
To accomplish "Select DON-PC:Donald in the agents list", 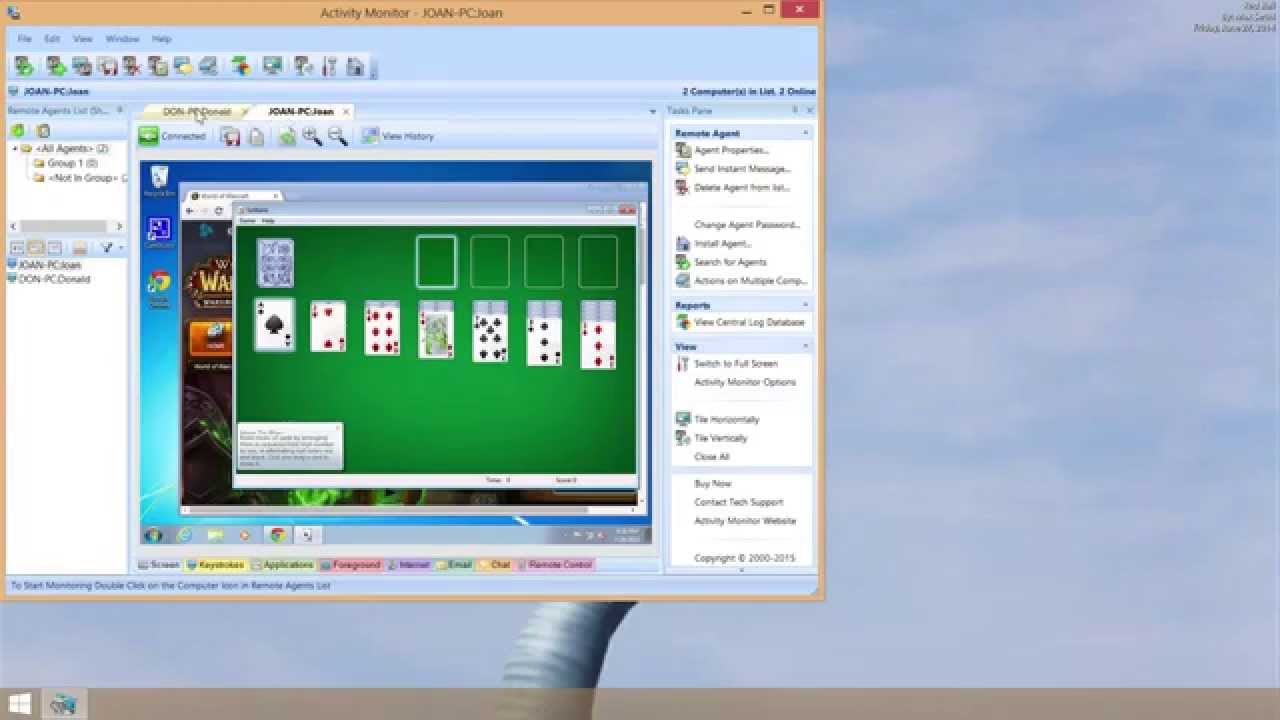I will click(49, 279).
